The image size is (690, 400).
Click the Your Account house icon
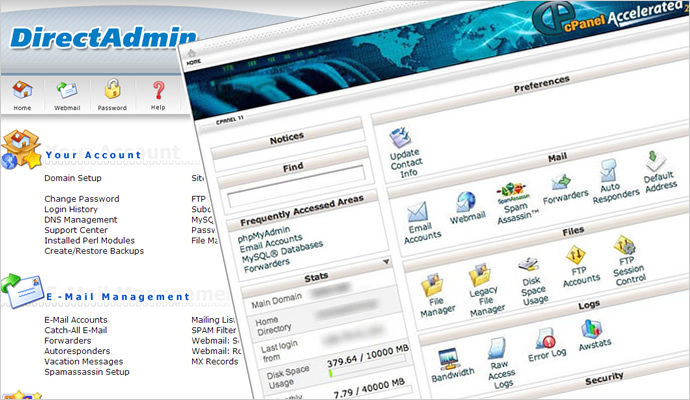tap(21, 149)
